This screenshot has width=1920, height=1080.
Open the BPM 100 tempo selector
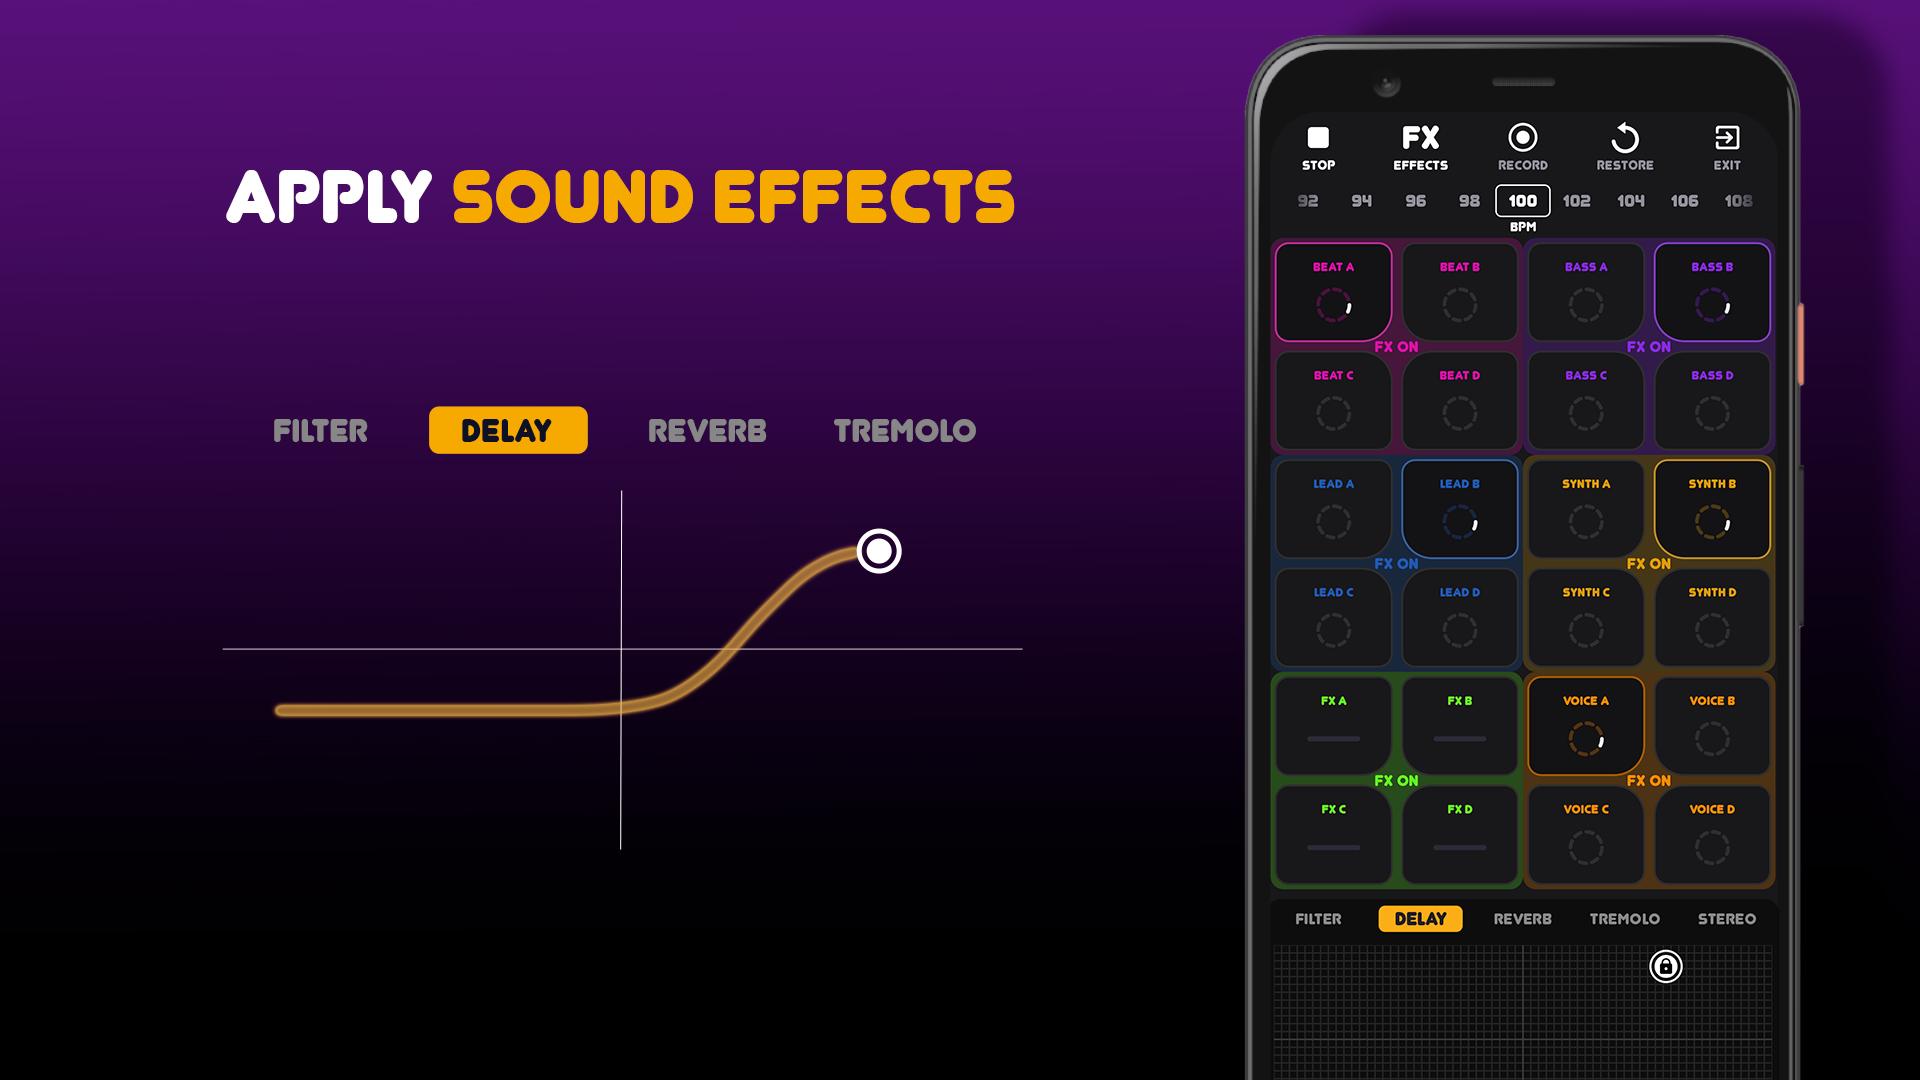pos(1523,200)
